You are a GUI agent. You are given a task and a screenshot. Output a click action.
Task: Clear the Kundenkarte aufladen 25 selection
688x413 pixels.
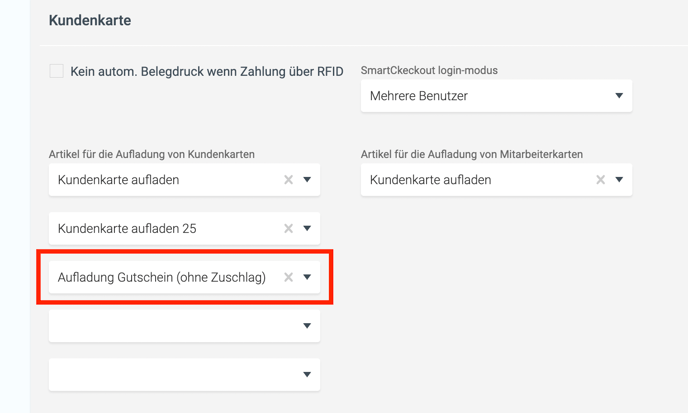(288, 228)
